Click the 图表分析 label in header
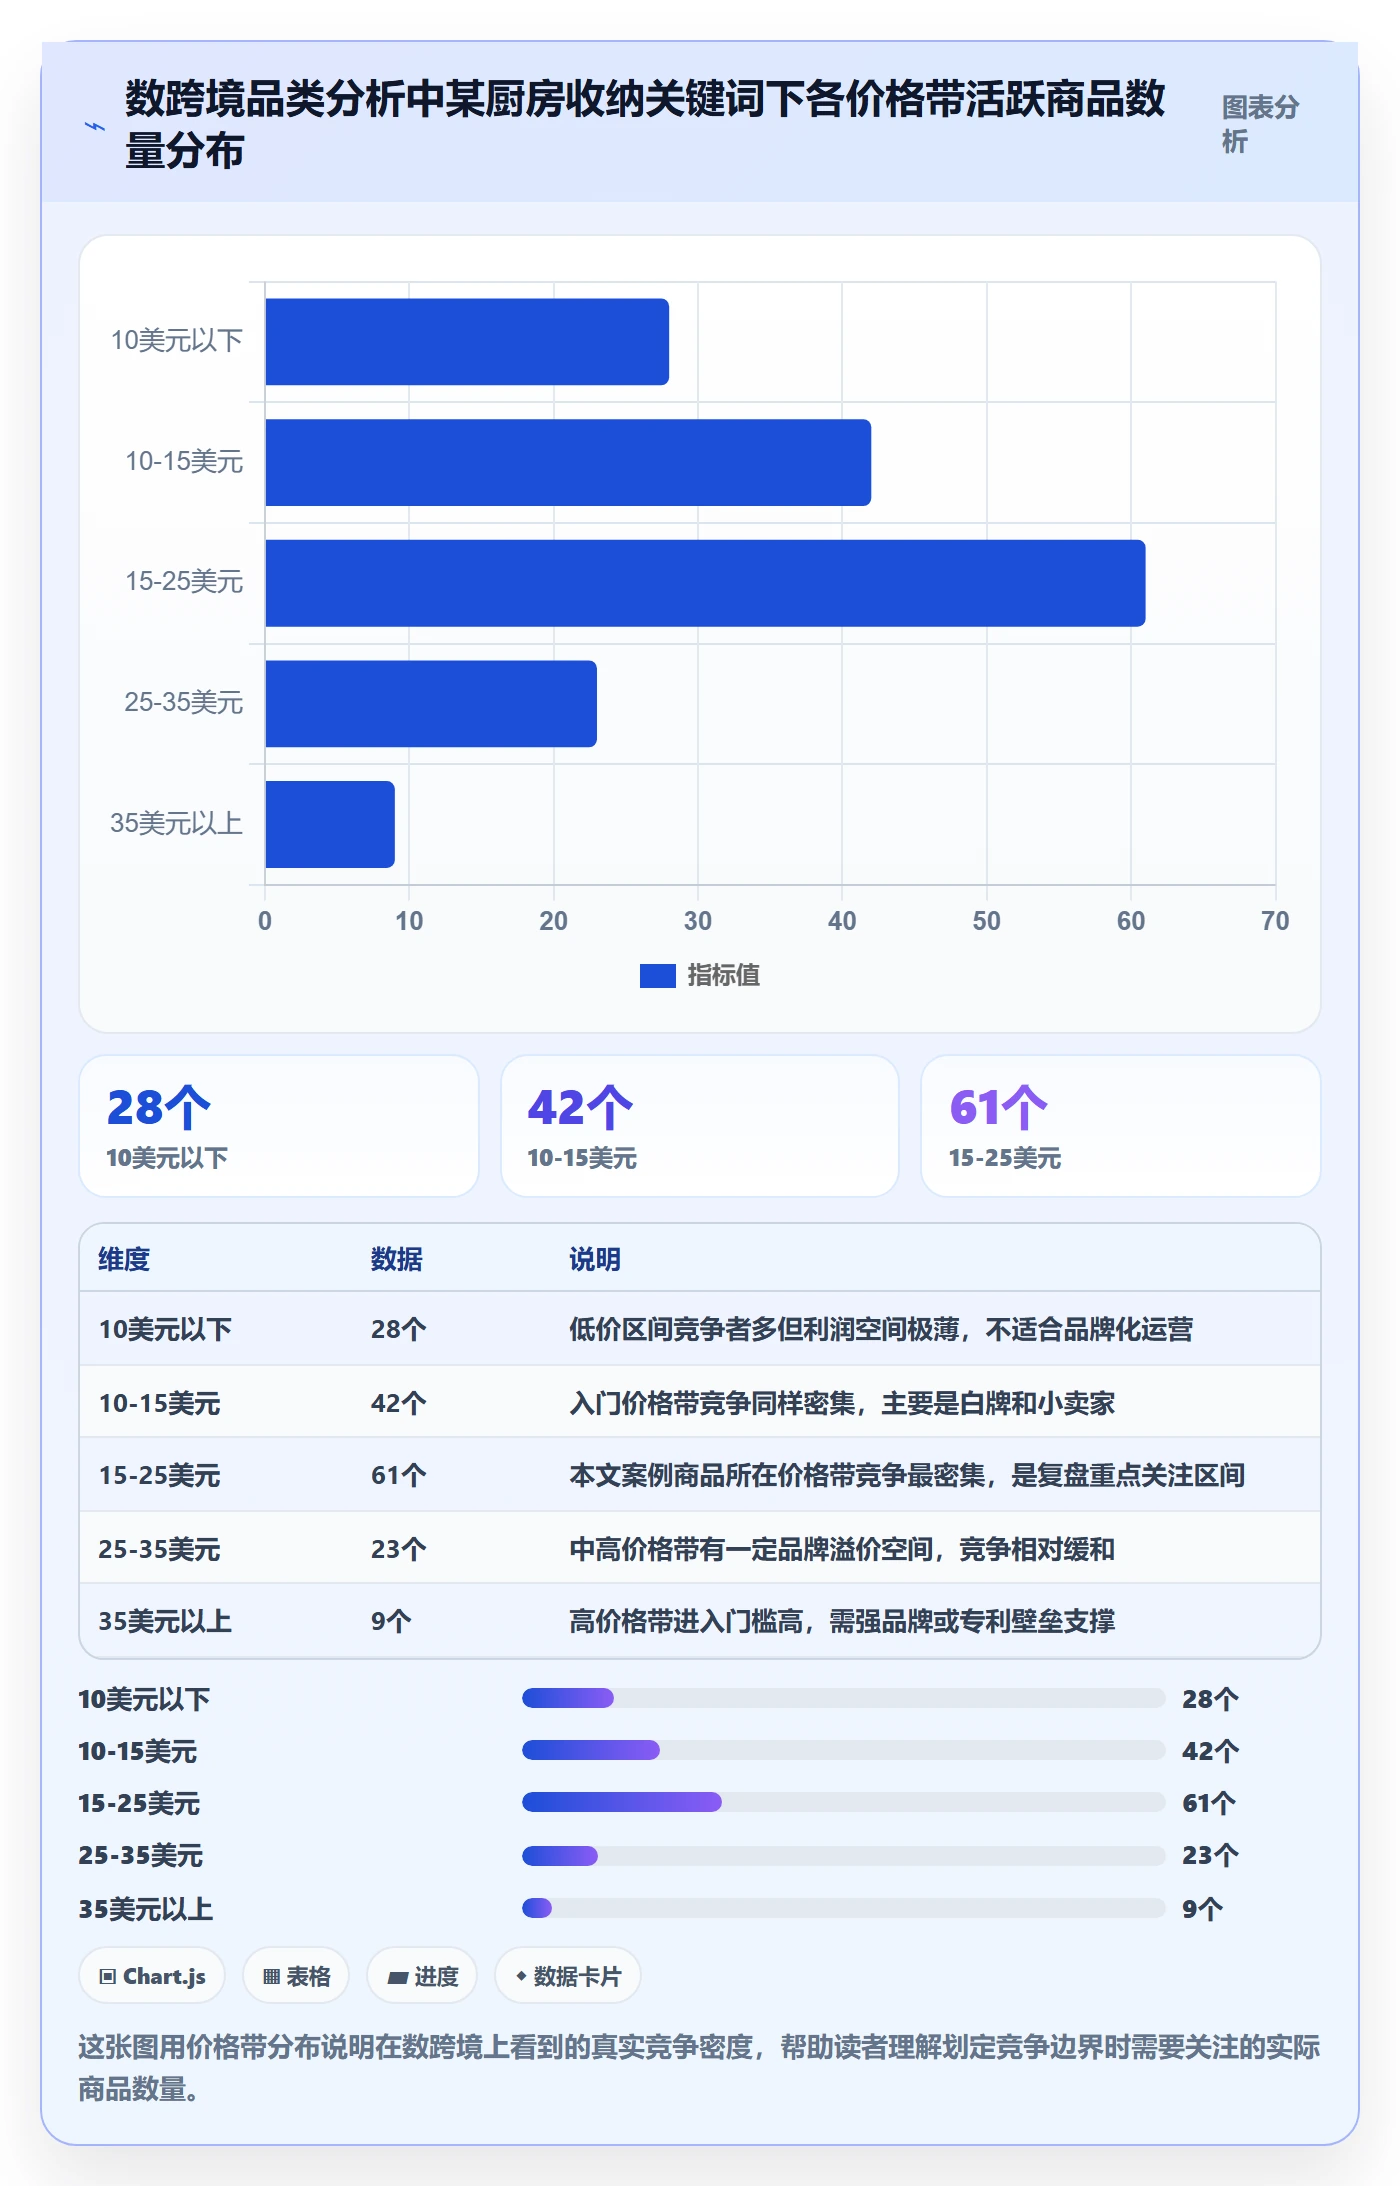The image size is (1400, 2186). (x=1260, y=124)
